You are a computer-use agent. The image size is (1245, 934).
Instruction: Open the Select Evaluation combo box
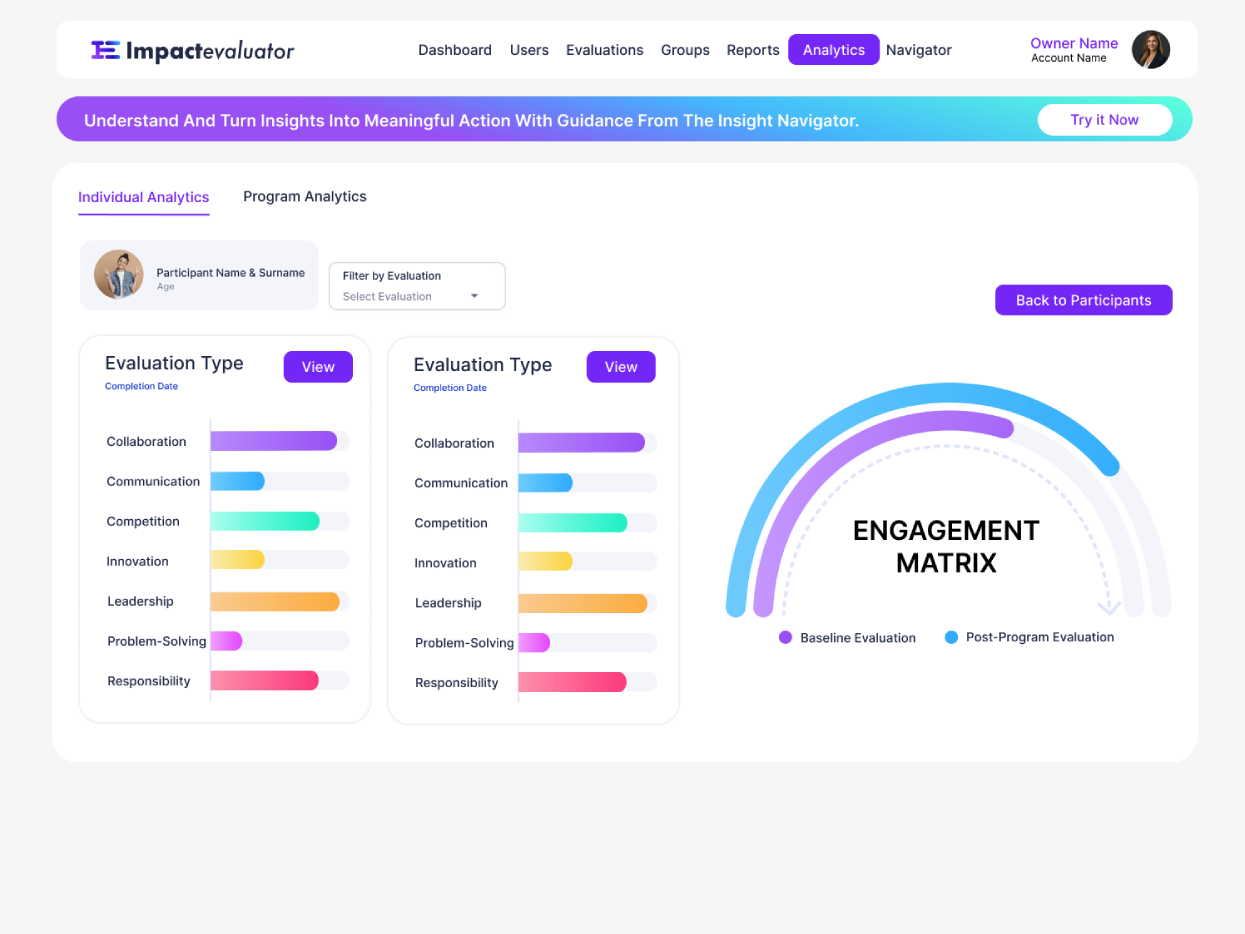[416, 287]
